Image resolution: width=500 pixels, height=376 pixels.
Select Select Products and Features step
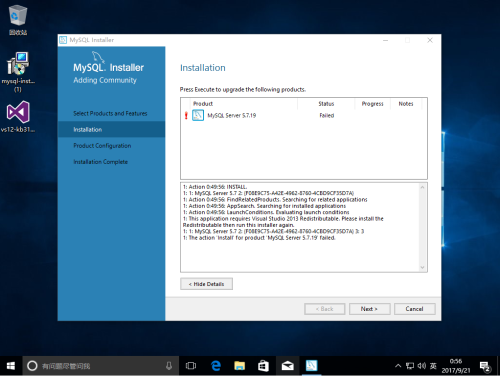point(111,113)
